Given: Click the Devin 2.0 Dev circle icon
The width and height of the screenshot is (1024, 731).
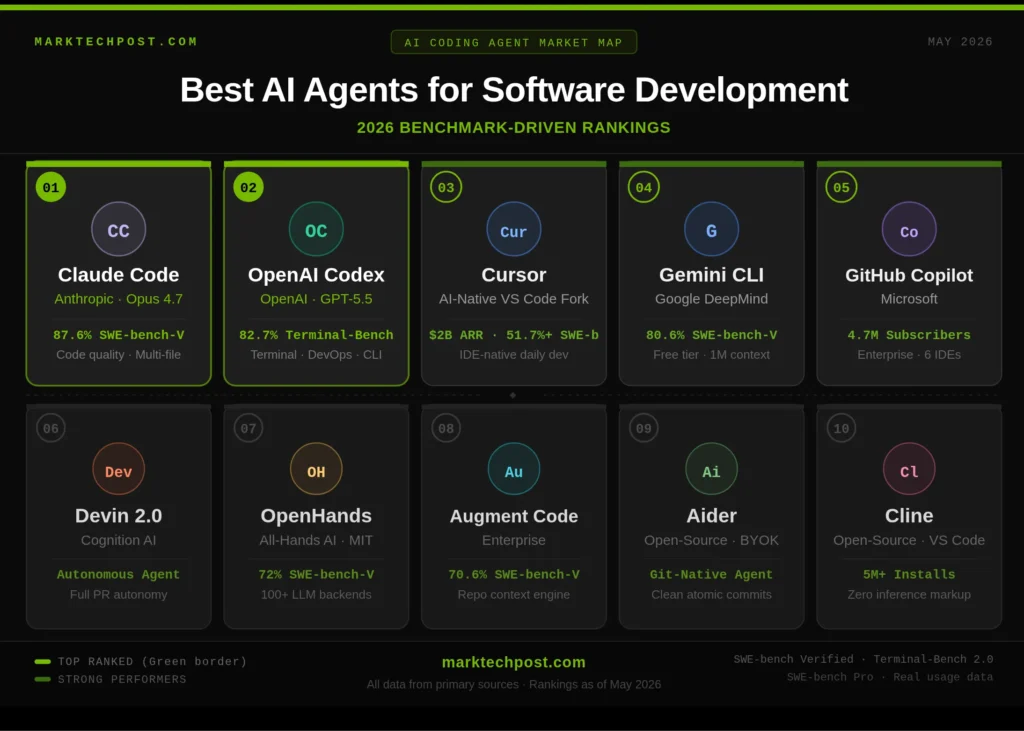Looking at the screenshot, I should 118,469.
